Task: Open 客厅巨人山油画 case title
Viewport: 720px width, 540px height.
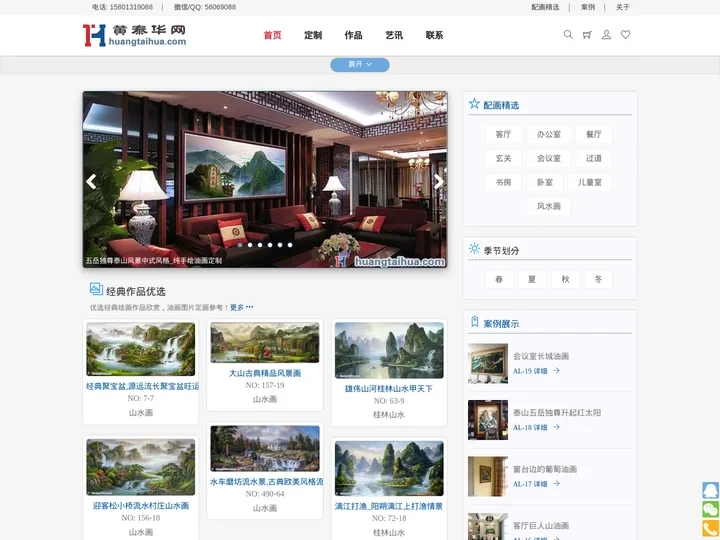Action: (541, 526)
